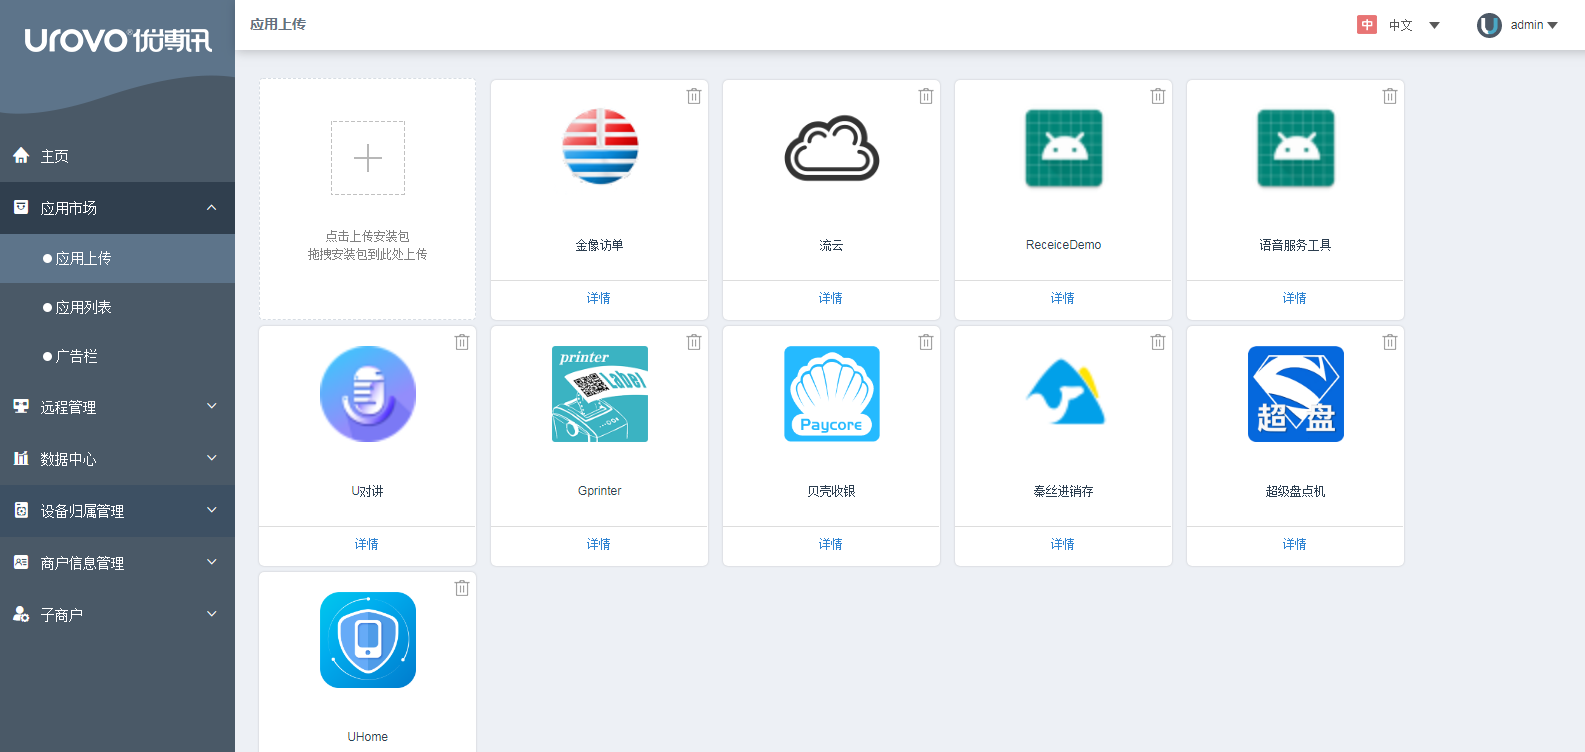
Task: Click trash icon on 语音服务工具 card
Action: [1390, 96]
